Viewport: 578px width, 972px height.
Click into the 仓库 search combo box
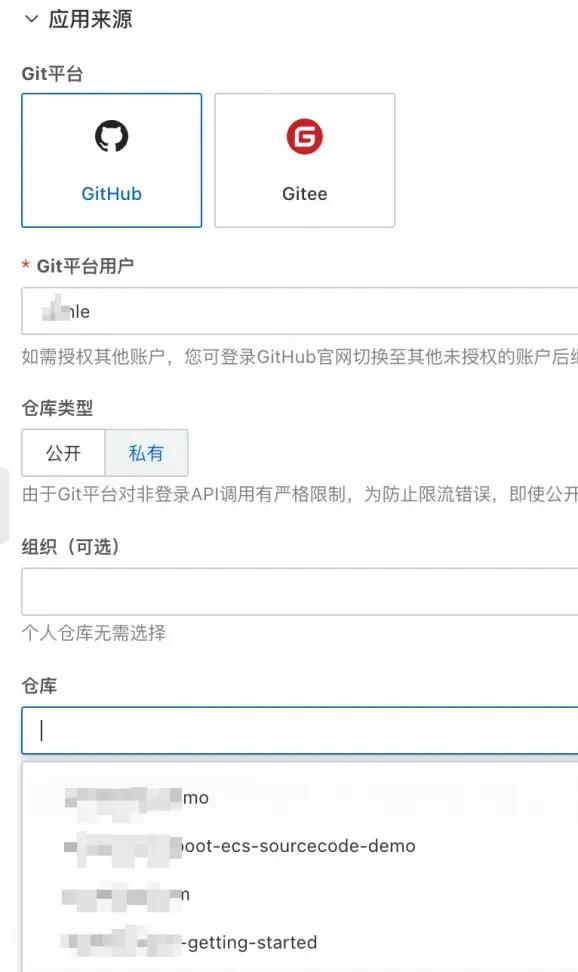coord(300,730)
